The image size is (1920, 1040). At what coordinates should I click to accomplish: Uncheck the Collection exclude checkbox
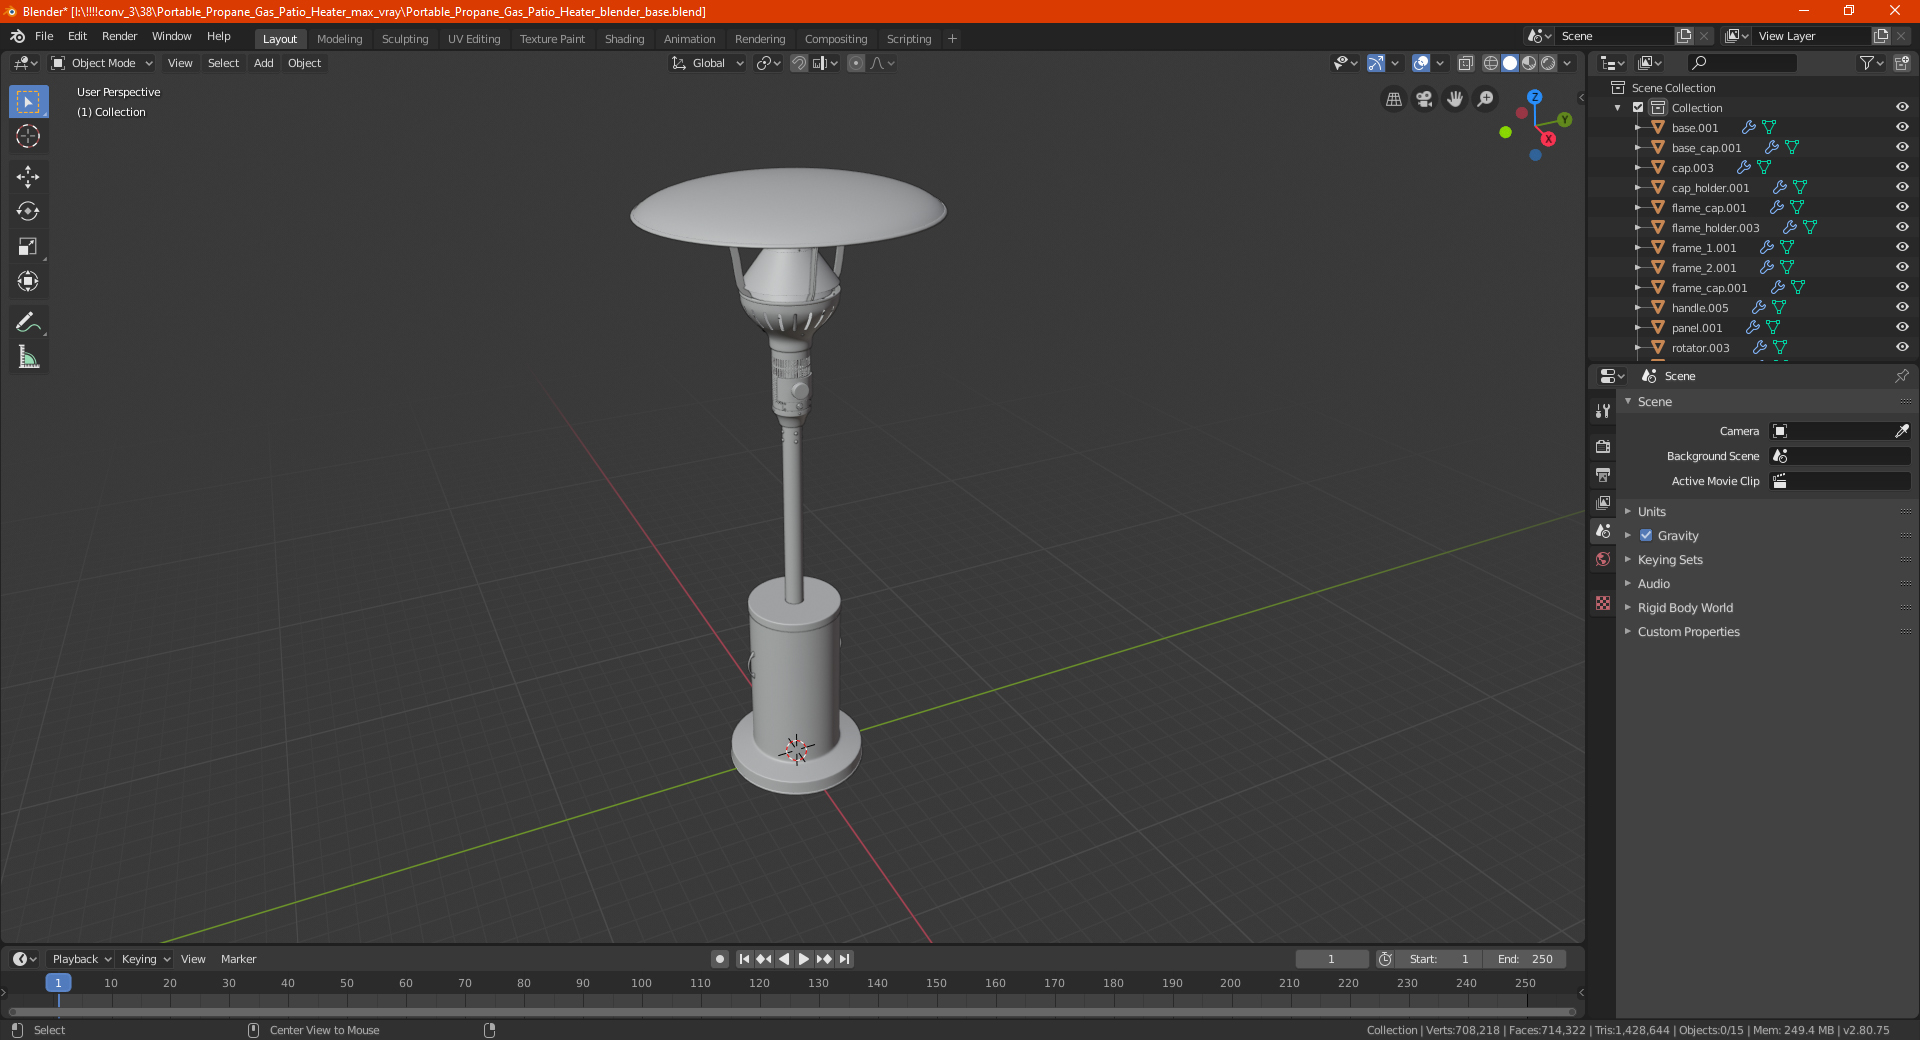(x=1638, y=108)
